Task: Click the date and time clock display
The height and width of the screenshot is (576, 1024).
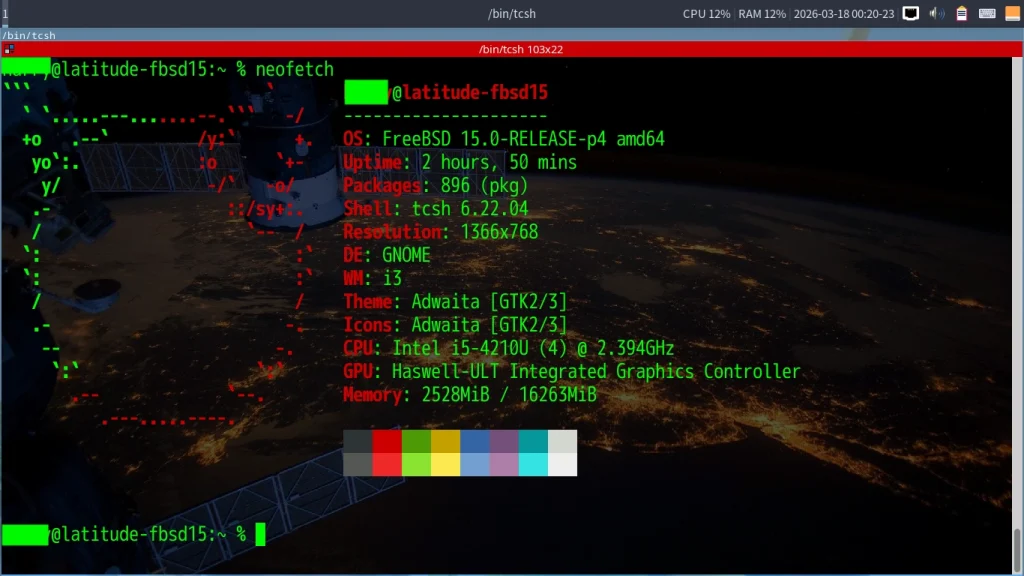Action: pos(844,14)
